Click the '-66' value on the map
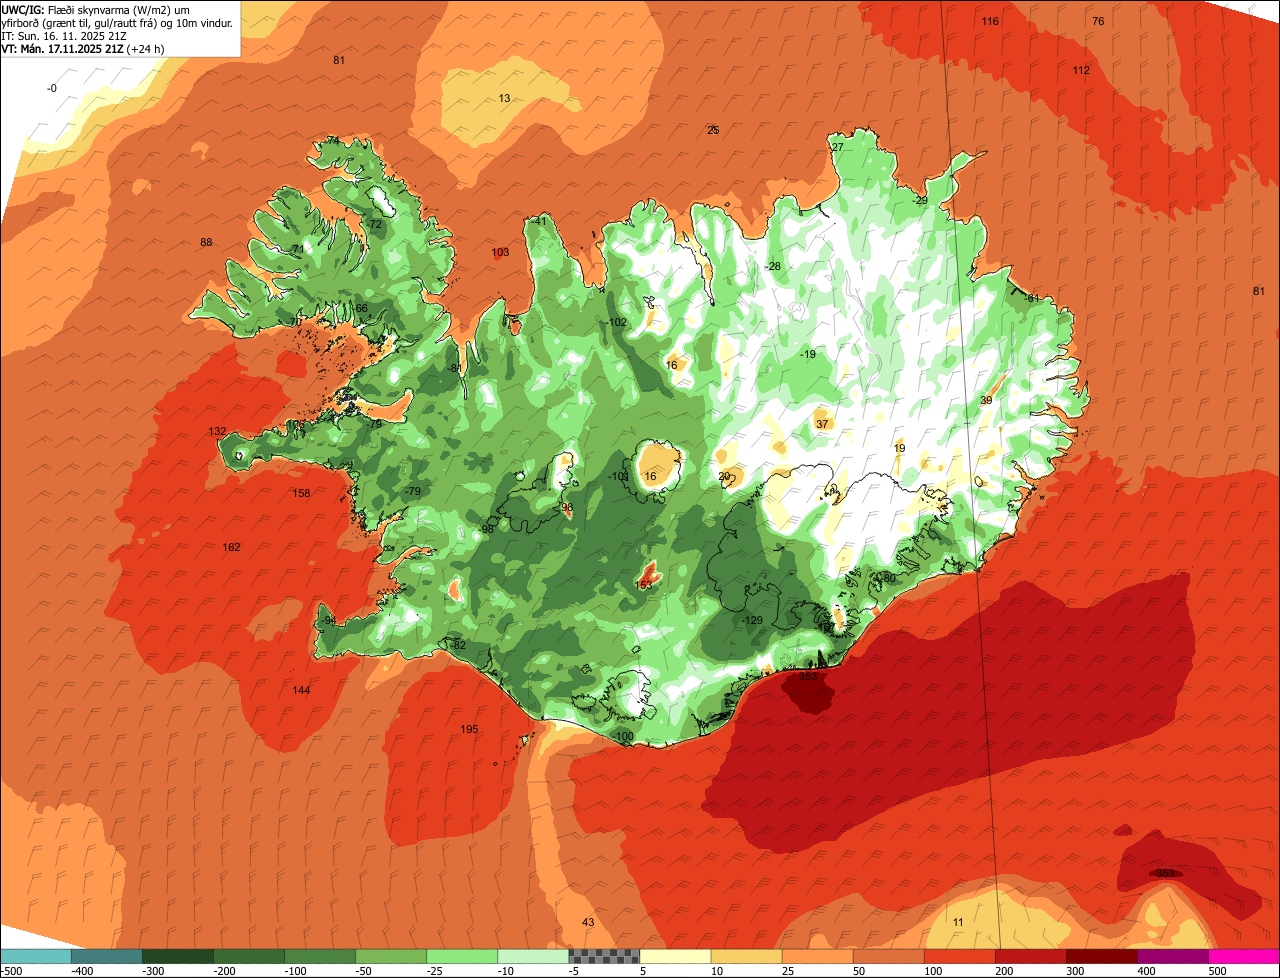The height and width of the screenshot is (978, 1280). click(x=360, y=308)
